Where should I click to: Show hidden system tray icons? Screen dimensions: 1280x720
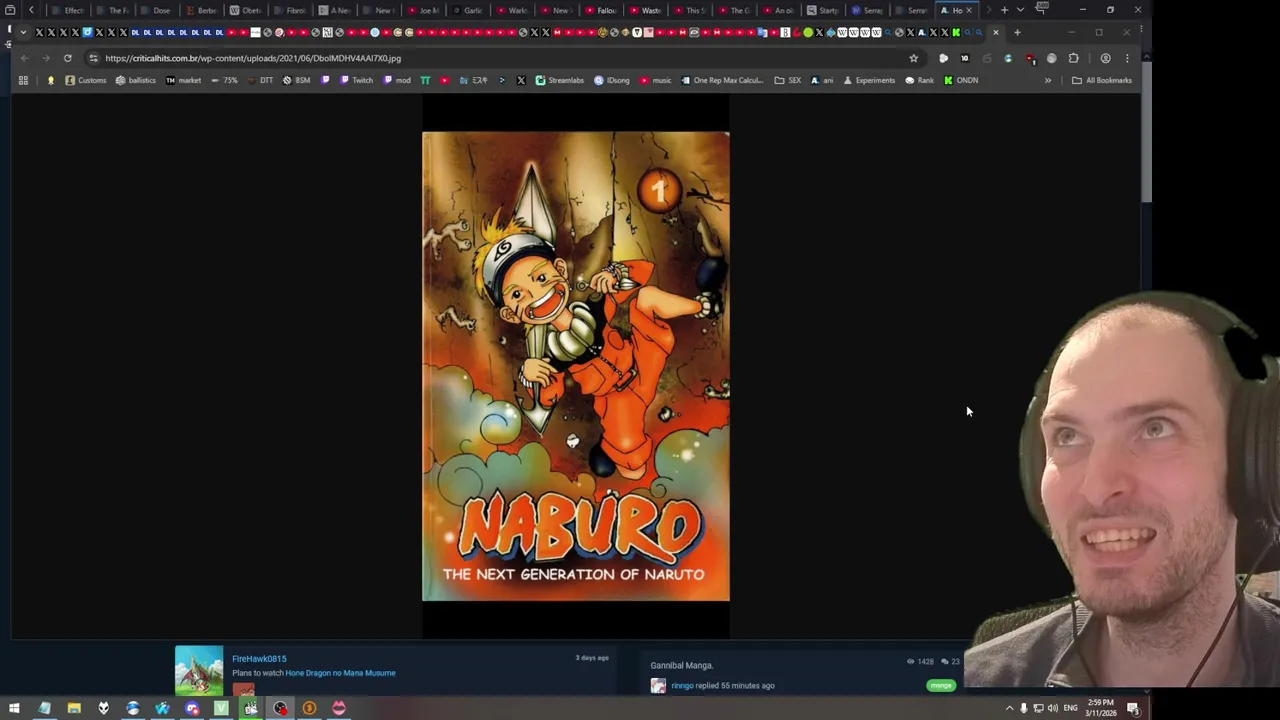coord(1009,708)
